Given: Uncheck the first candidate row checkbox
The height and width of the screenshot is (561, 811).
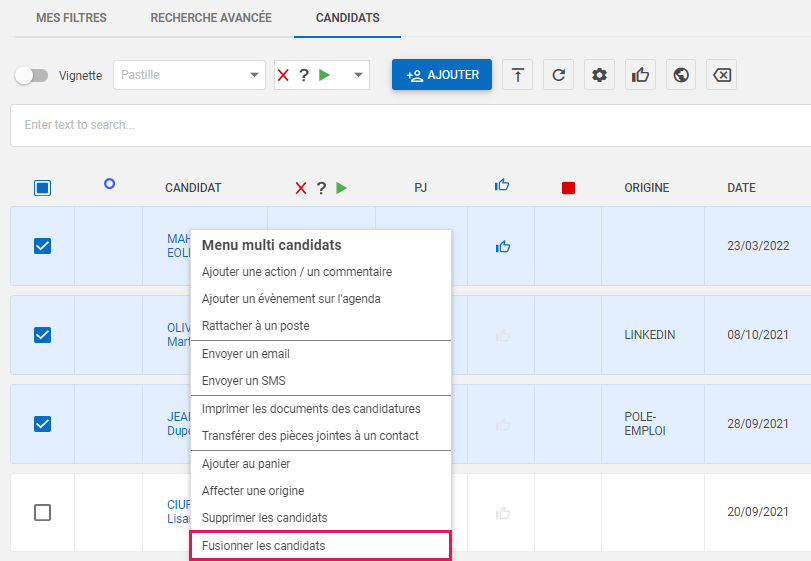Looking at the screenshot, I should pos(42,246).
